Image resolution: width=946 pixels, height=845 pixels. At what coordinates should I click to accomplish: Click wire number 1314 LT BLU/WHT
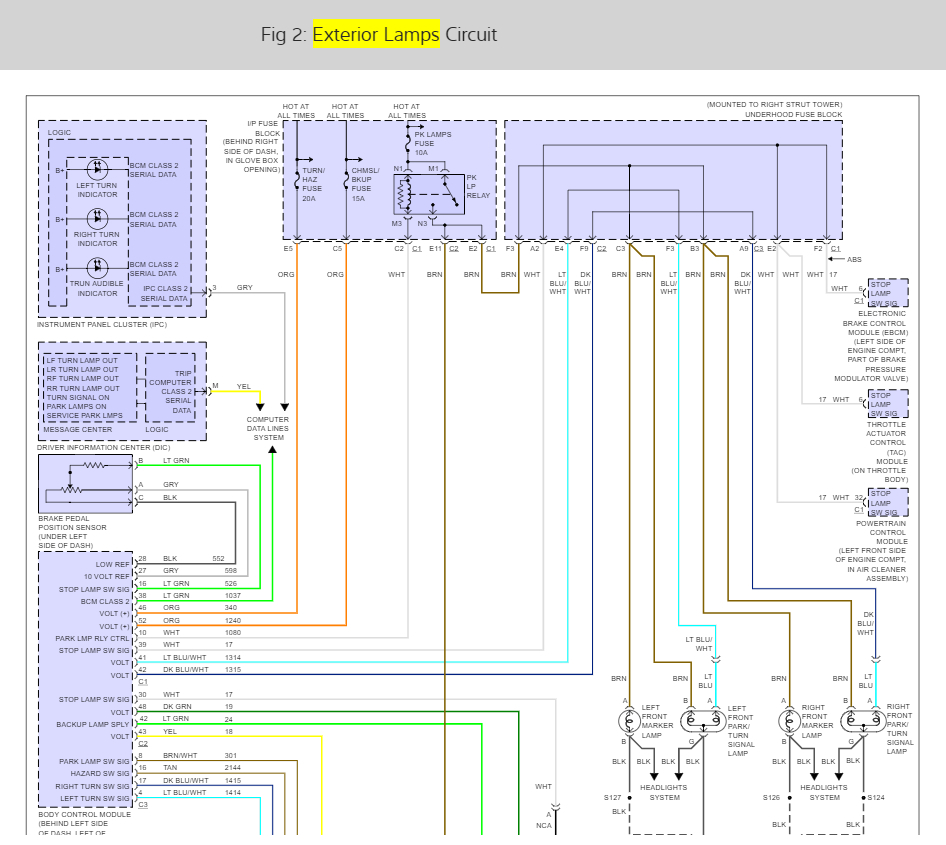coord(232,657)
